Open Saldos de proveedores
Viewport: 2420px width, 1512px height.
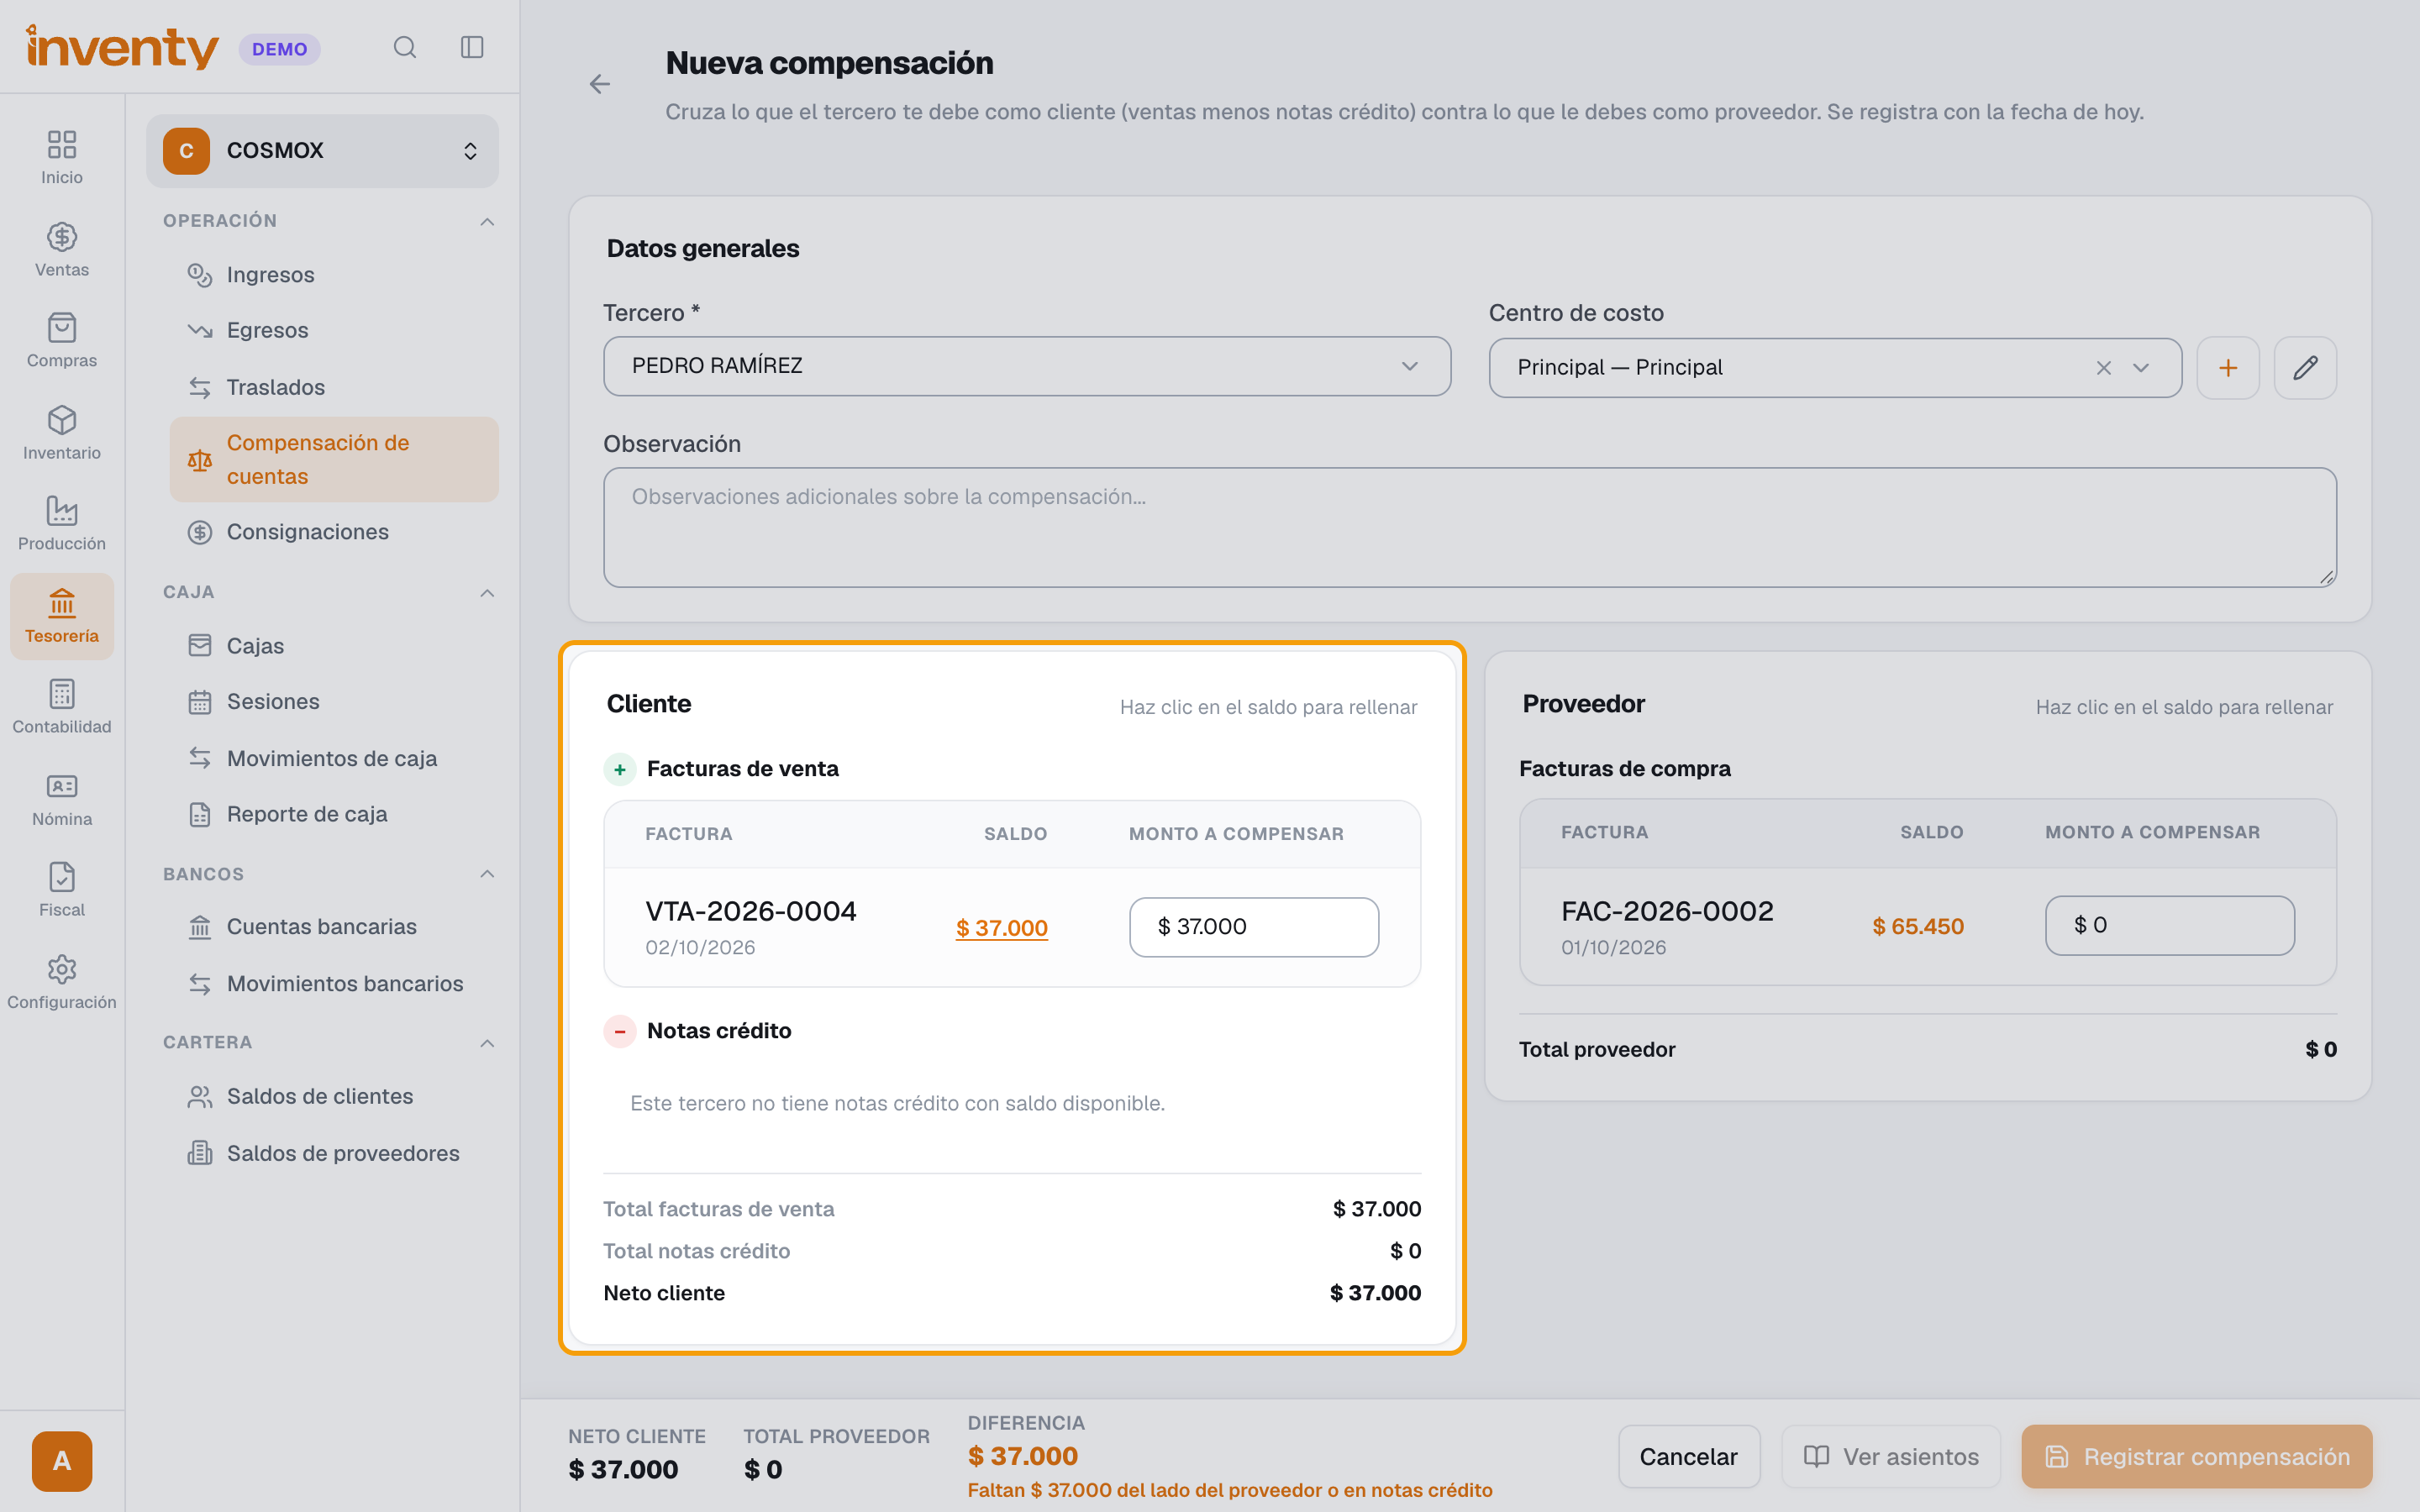[x=334, y=1153]
